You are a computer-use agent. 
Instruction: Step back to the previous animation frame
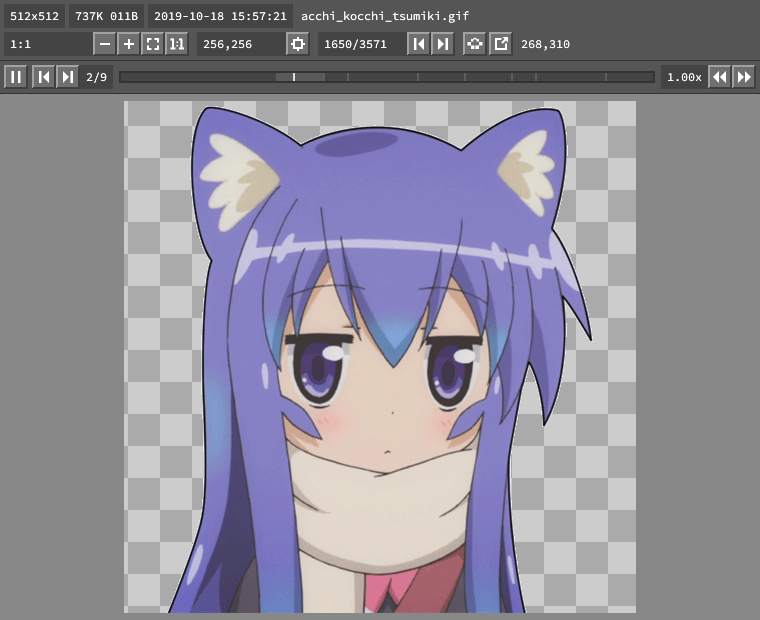[x=43, y=77]
